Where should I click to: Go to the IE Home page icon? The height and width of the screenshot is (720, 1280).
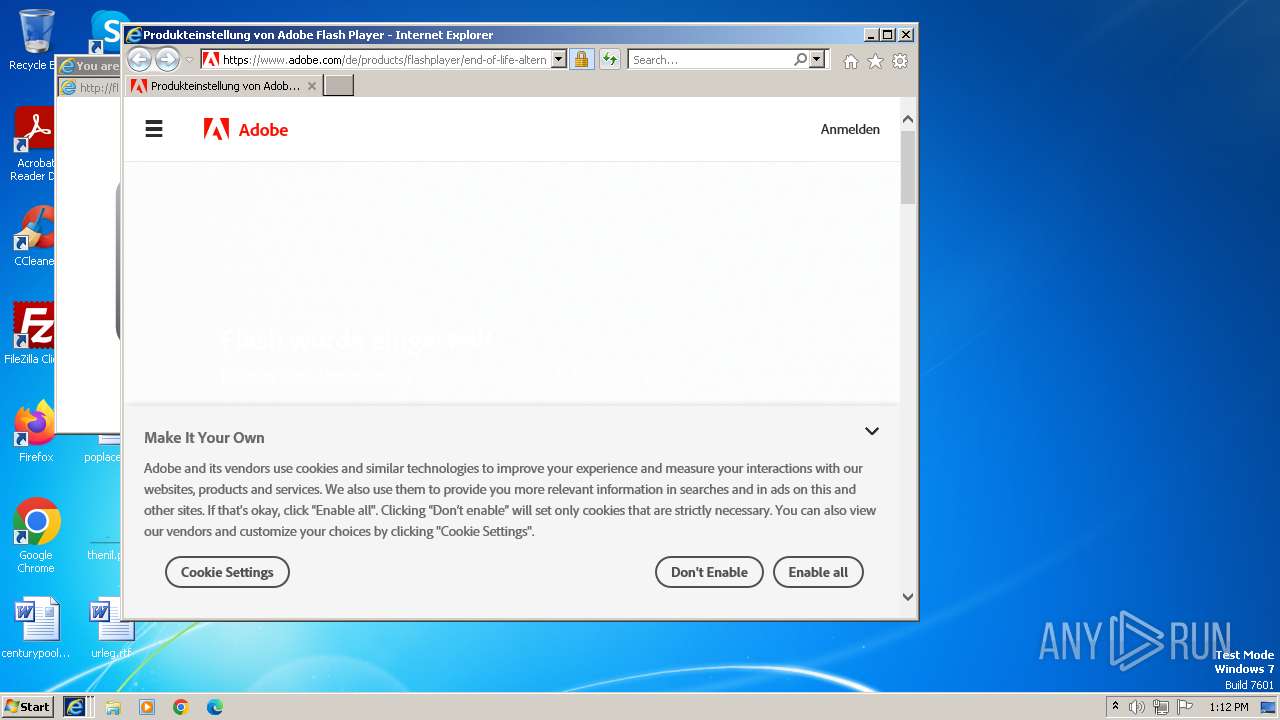tap(851, 61)
